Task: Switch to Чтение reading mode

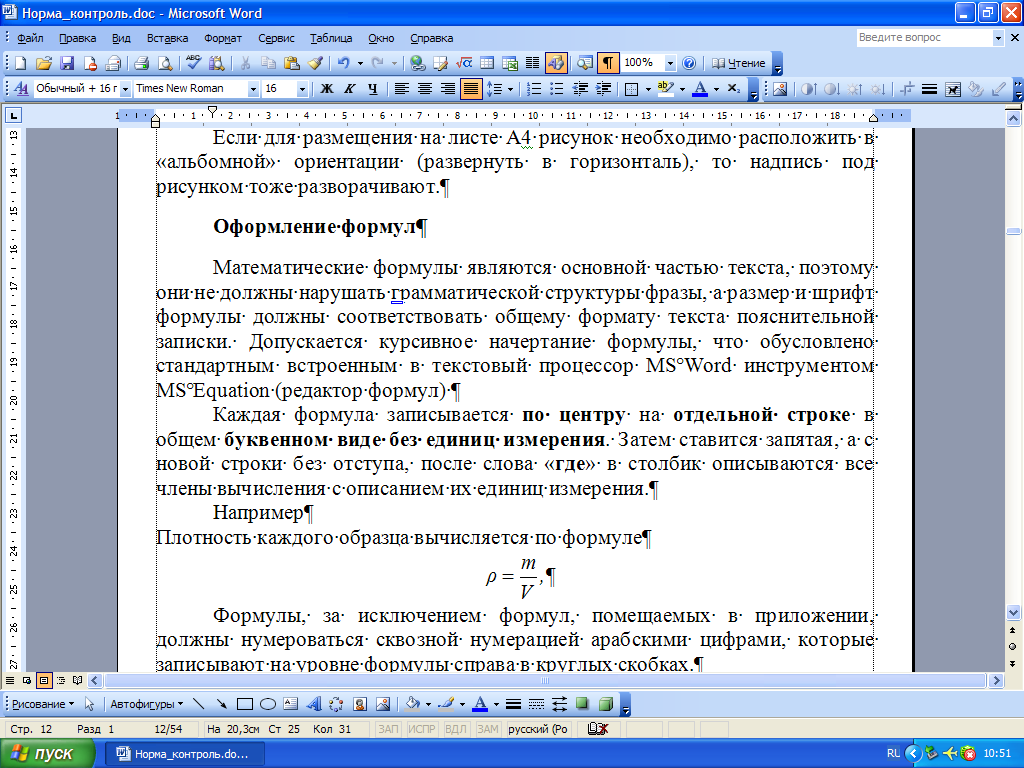Action: tap(738, 63)
